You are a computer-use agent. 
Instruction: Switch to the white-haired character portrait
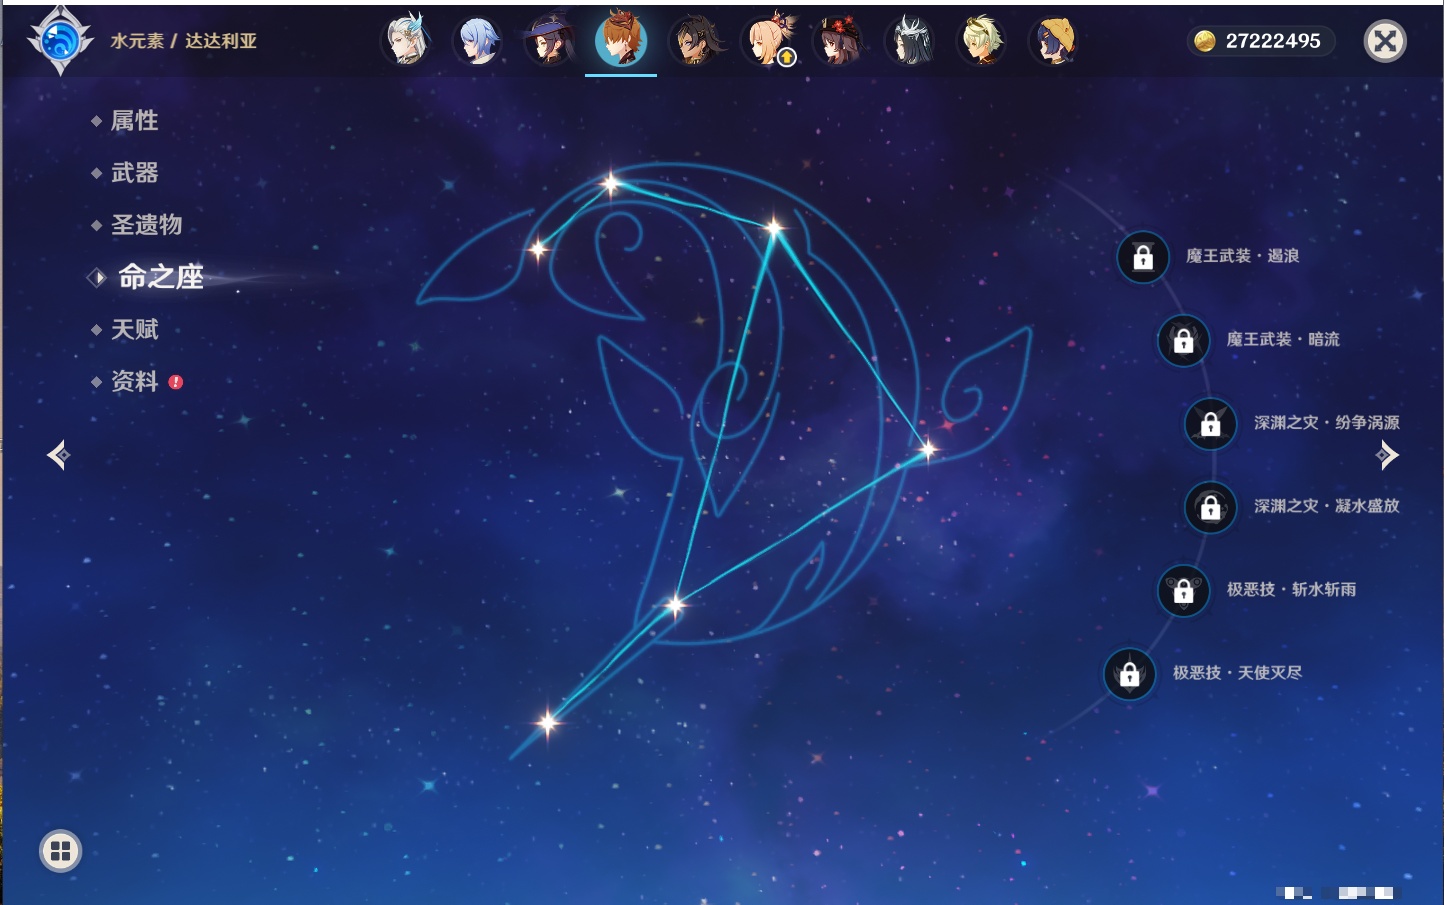pos(406,41)
